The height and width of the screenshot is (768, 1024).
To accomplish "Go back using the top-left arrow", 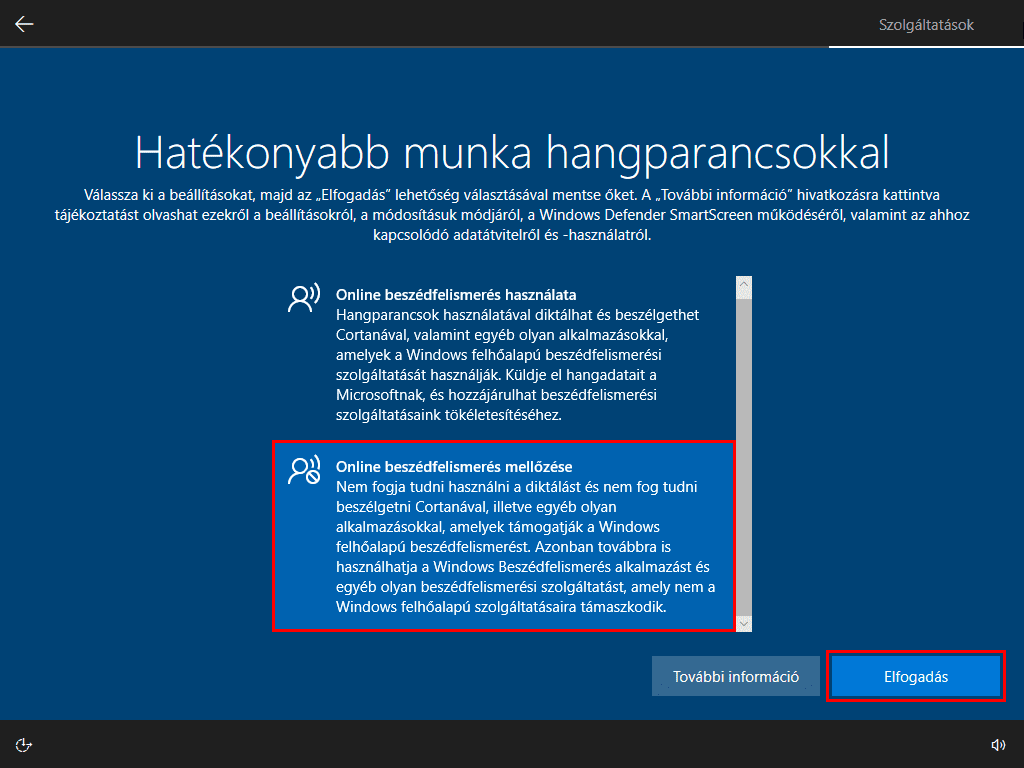I will (24, 24).
